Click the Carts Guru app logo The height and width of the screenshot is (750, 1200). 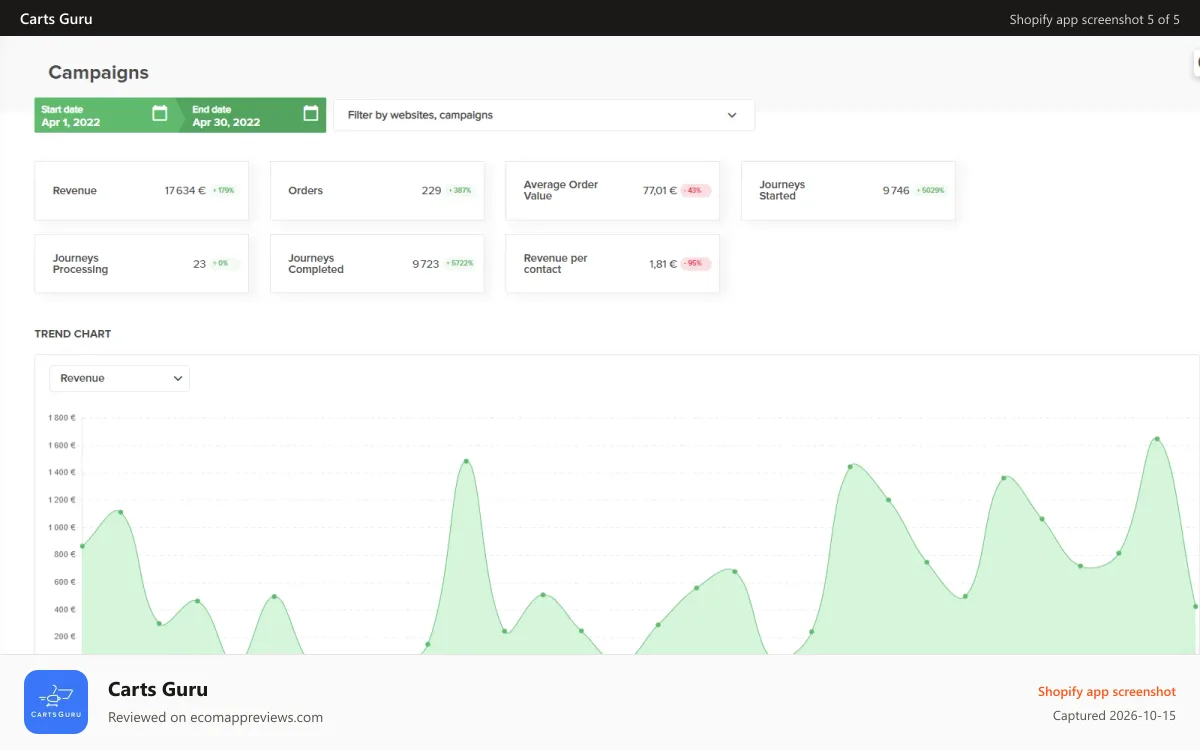pos(56,702)
